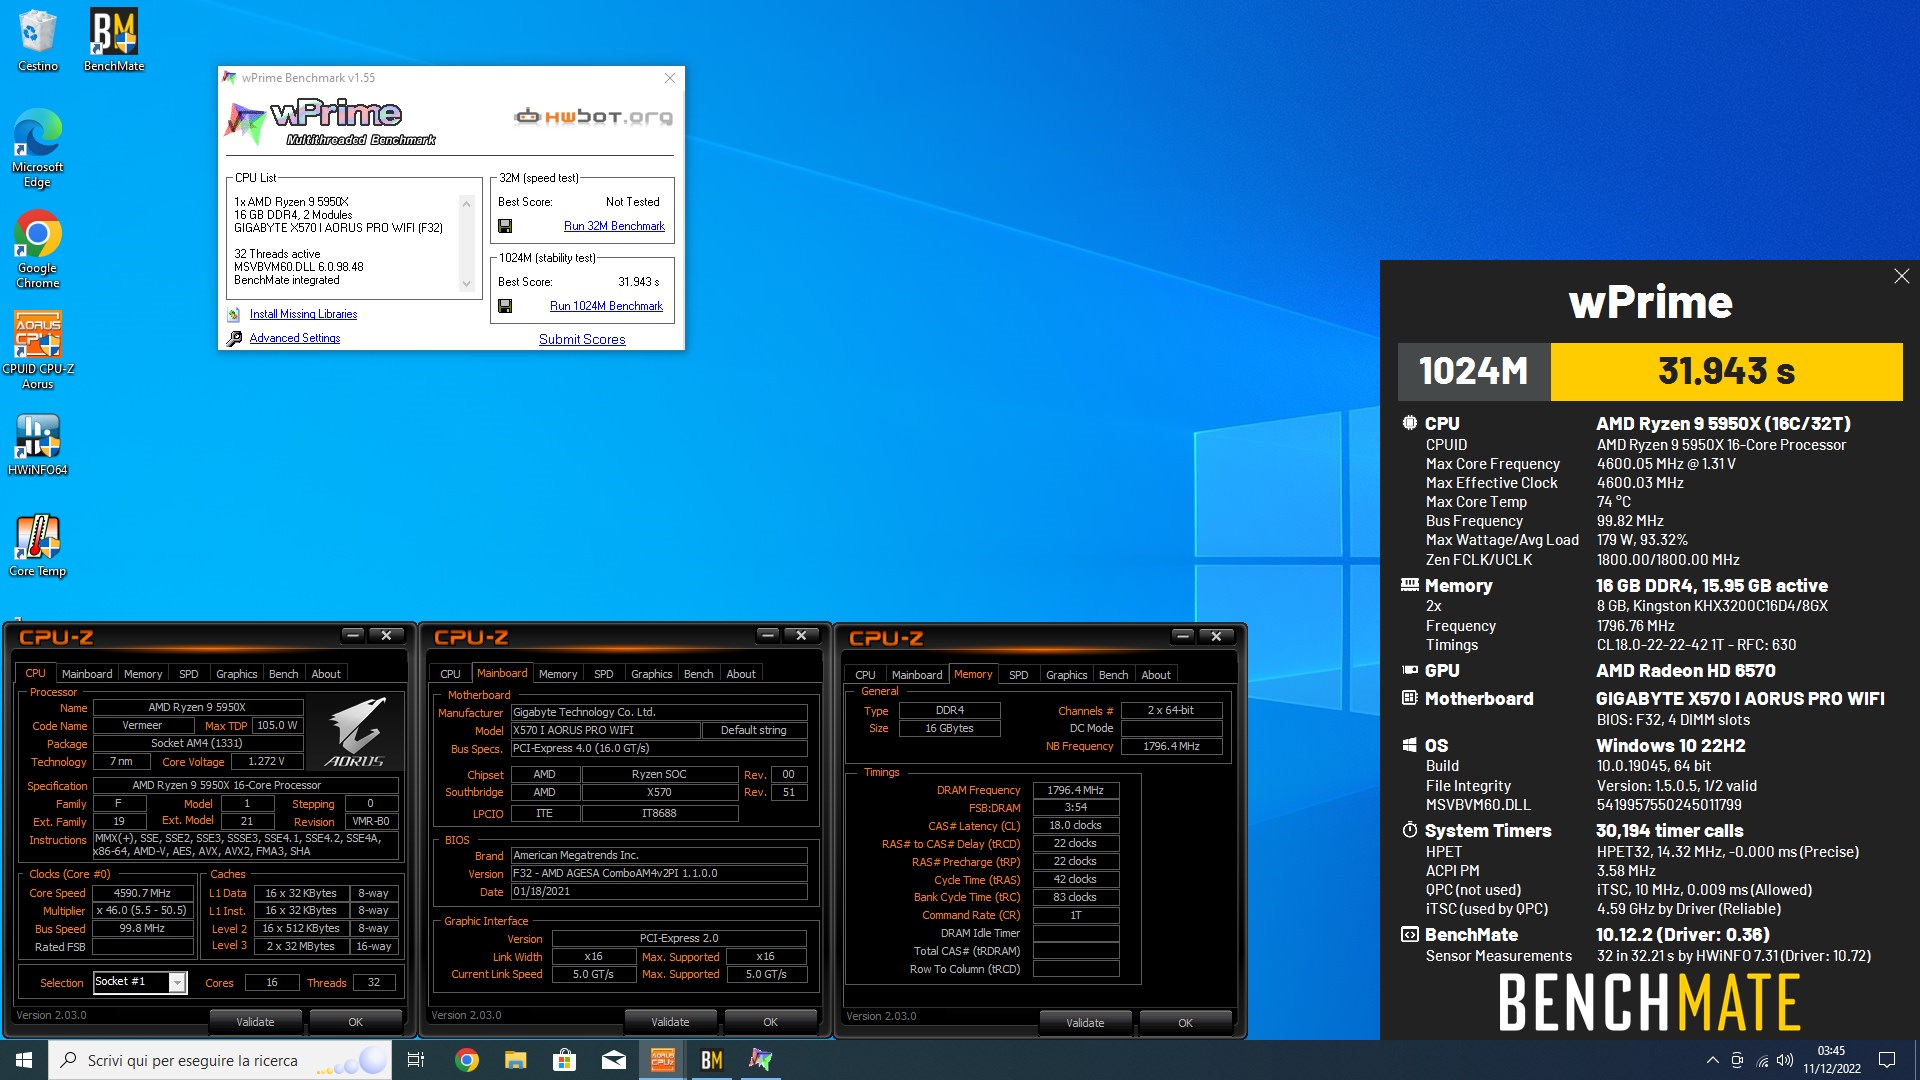Click the CPU model field AMD Ryzen 9 5950X
1920x1080 pixels.
point(197,707)
